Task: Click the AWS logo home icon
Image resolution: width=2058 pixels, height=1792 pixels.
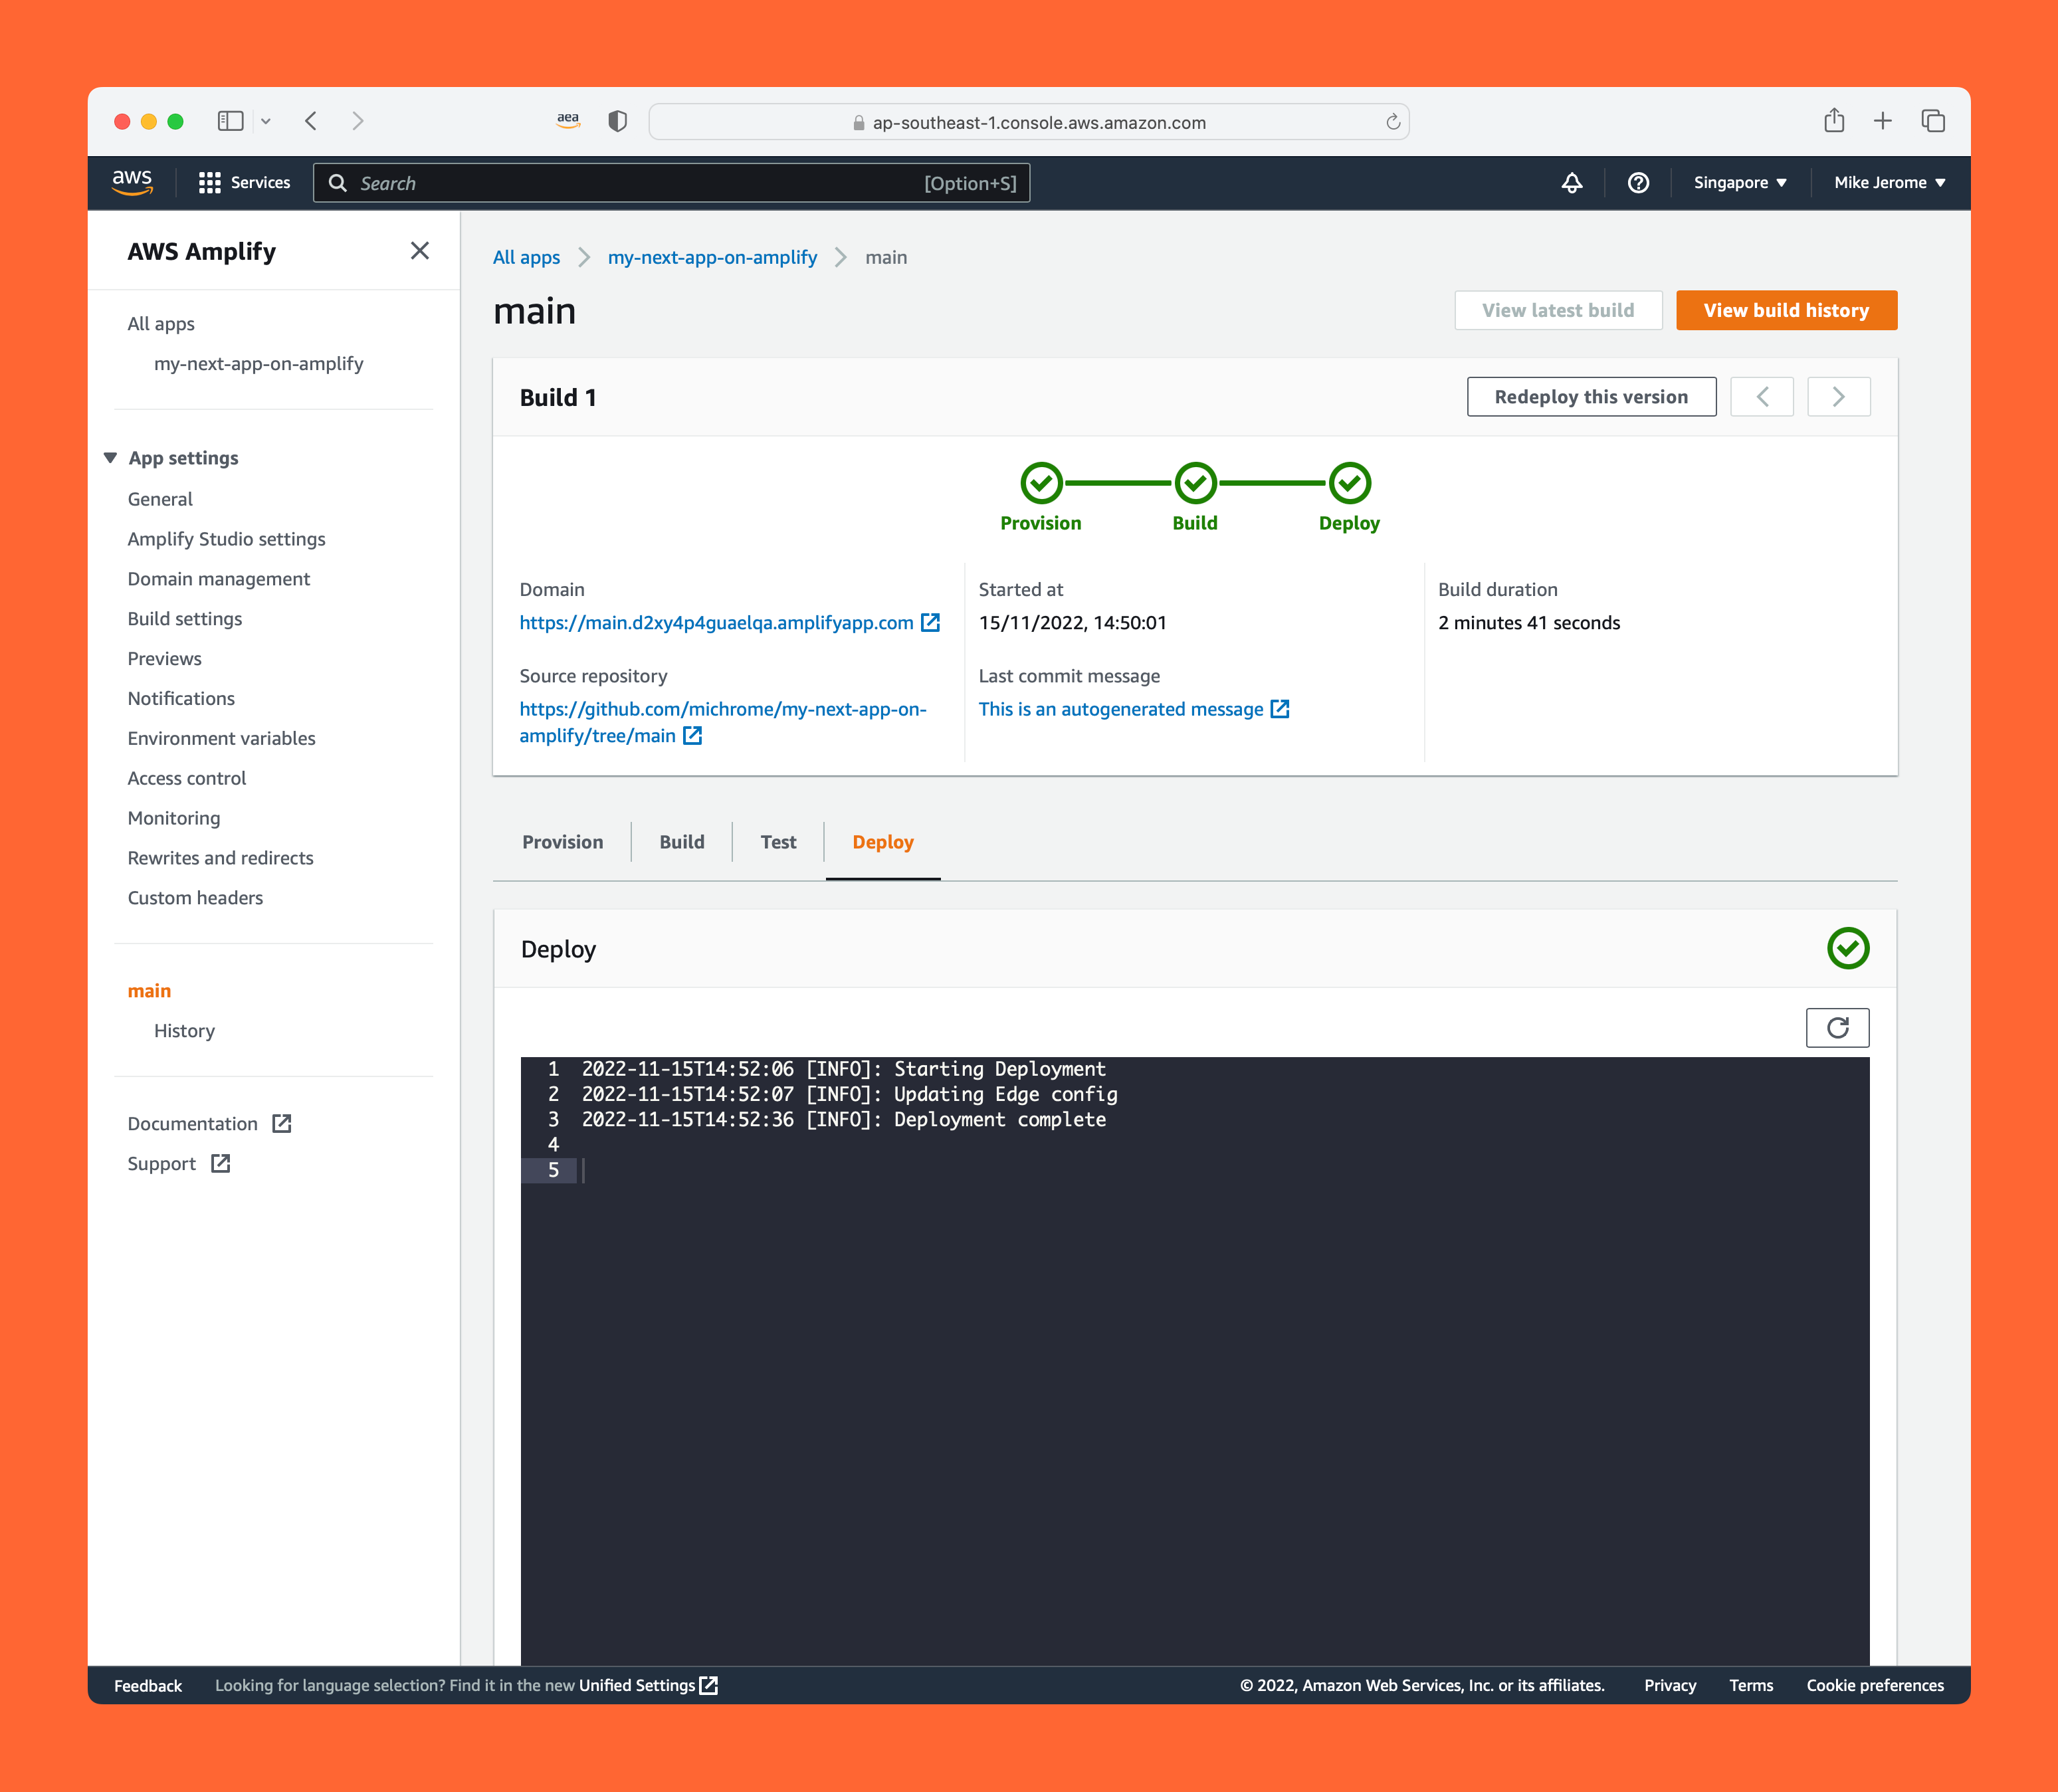Action: (132, 182)
